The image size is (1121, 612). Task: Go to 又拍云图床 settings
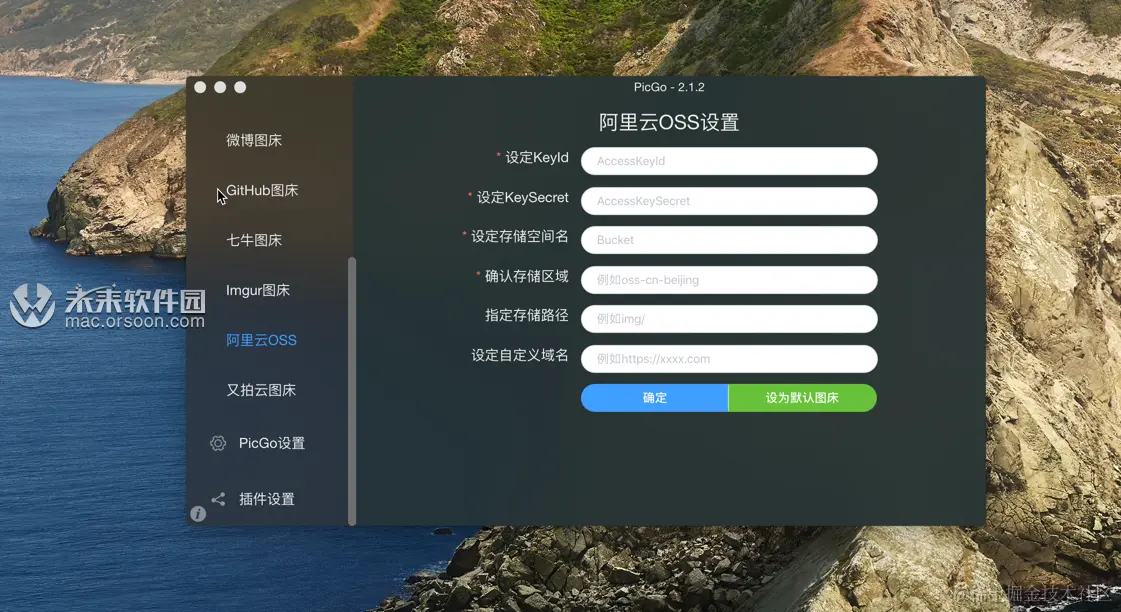tap(261, 390)
